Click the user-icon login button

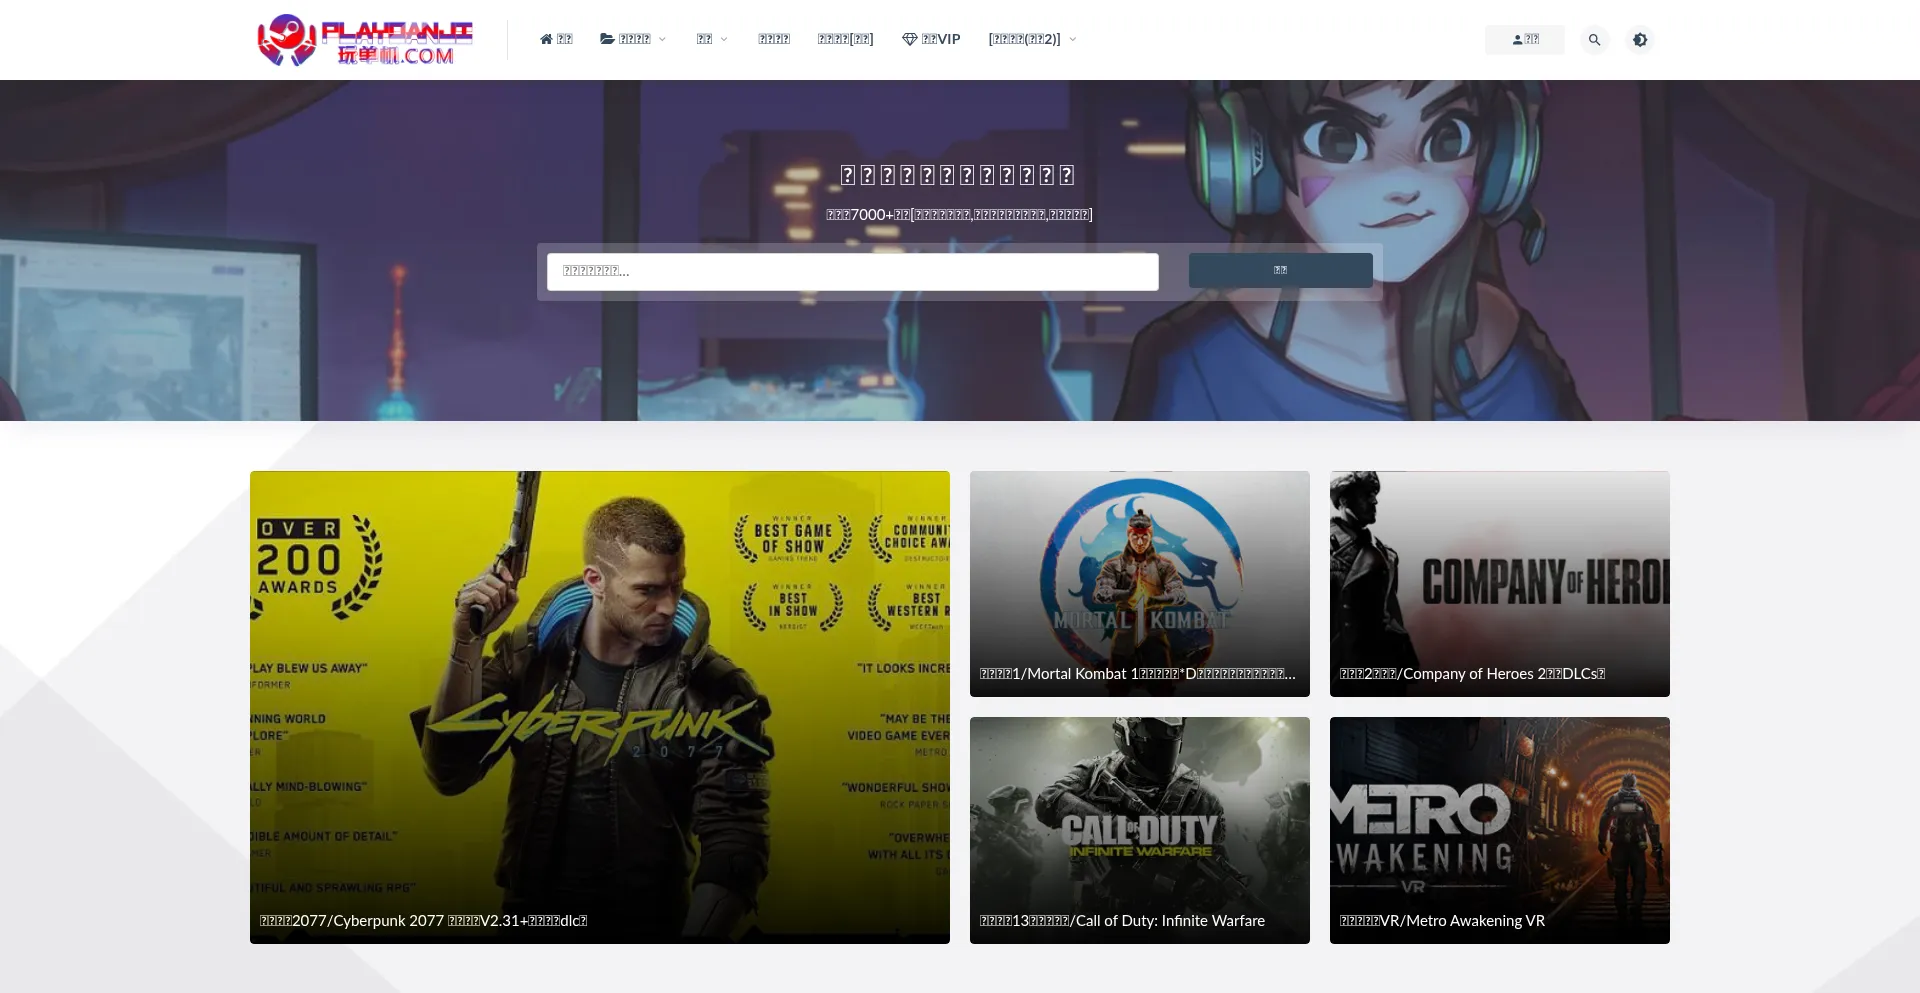[1525, 39]
